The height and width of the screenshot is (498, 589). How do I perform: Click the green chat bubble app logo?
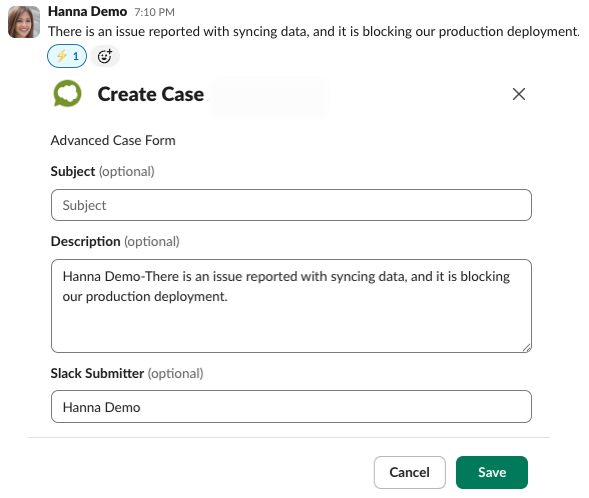67,94
